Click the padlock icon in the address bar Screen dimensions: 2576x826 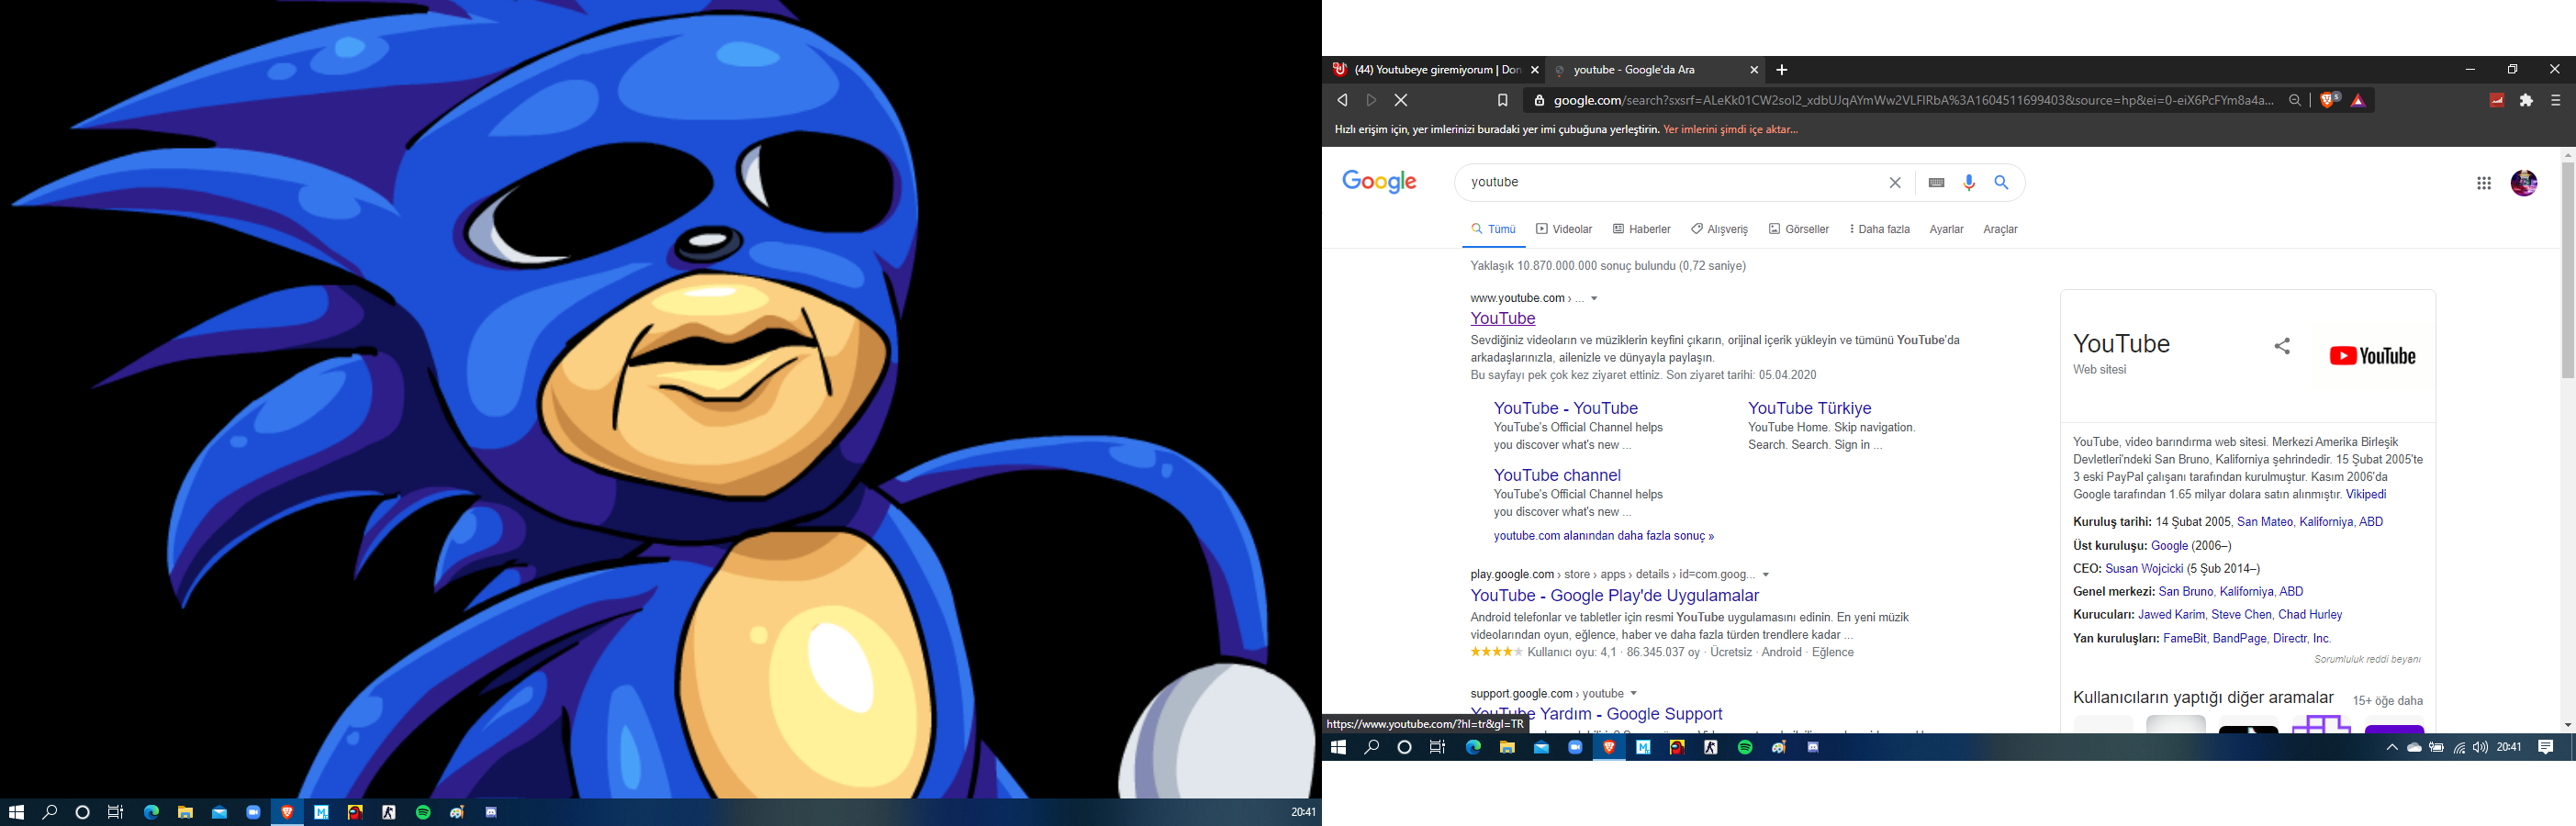pyautogui.click(x=1540, y=100)
